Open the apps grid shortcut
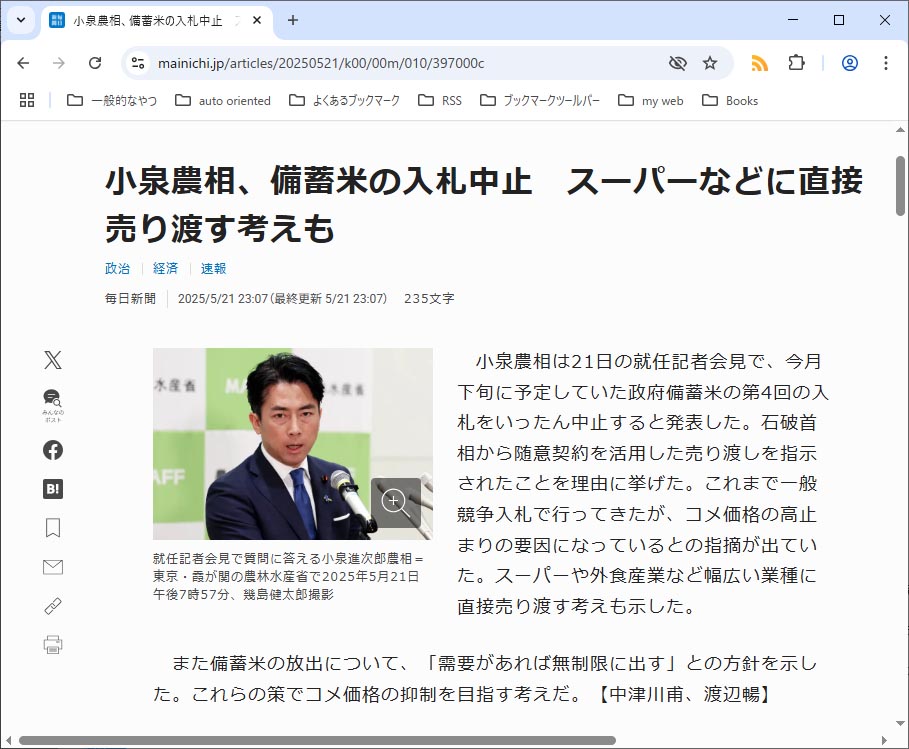This screenshot has height=749, width=909. [27, 100]
